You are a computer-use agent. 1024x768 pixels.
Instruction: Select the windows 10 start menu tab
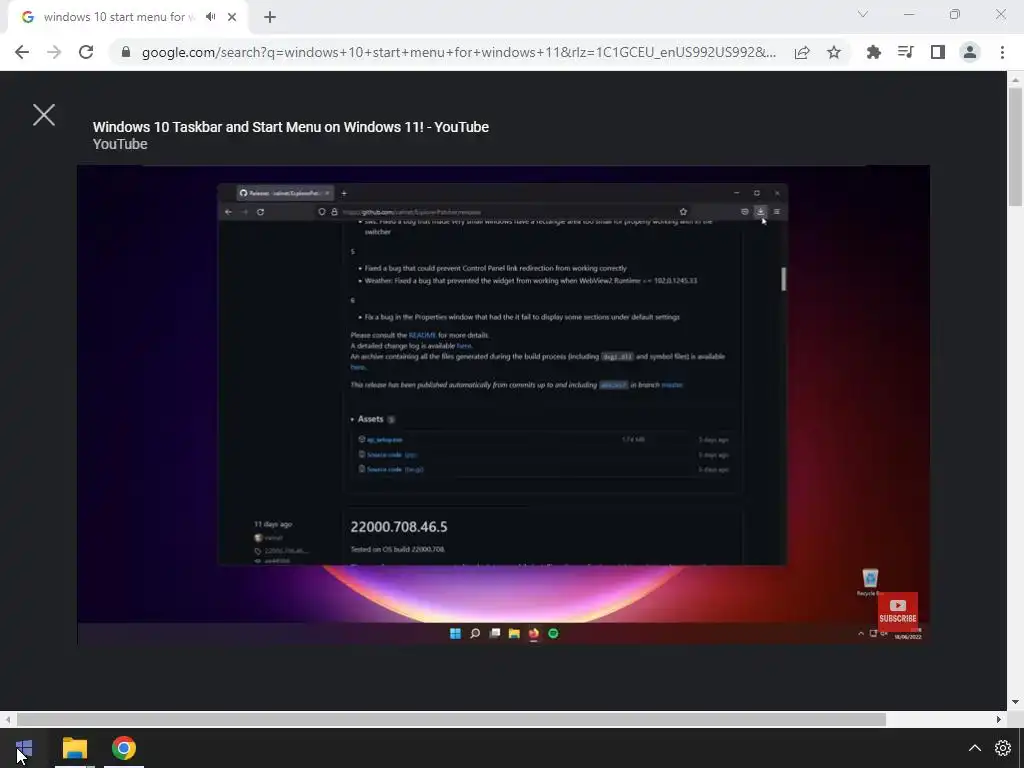pos(118,17)
